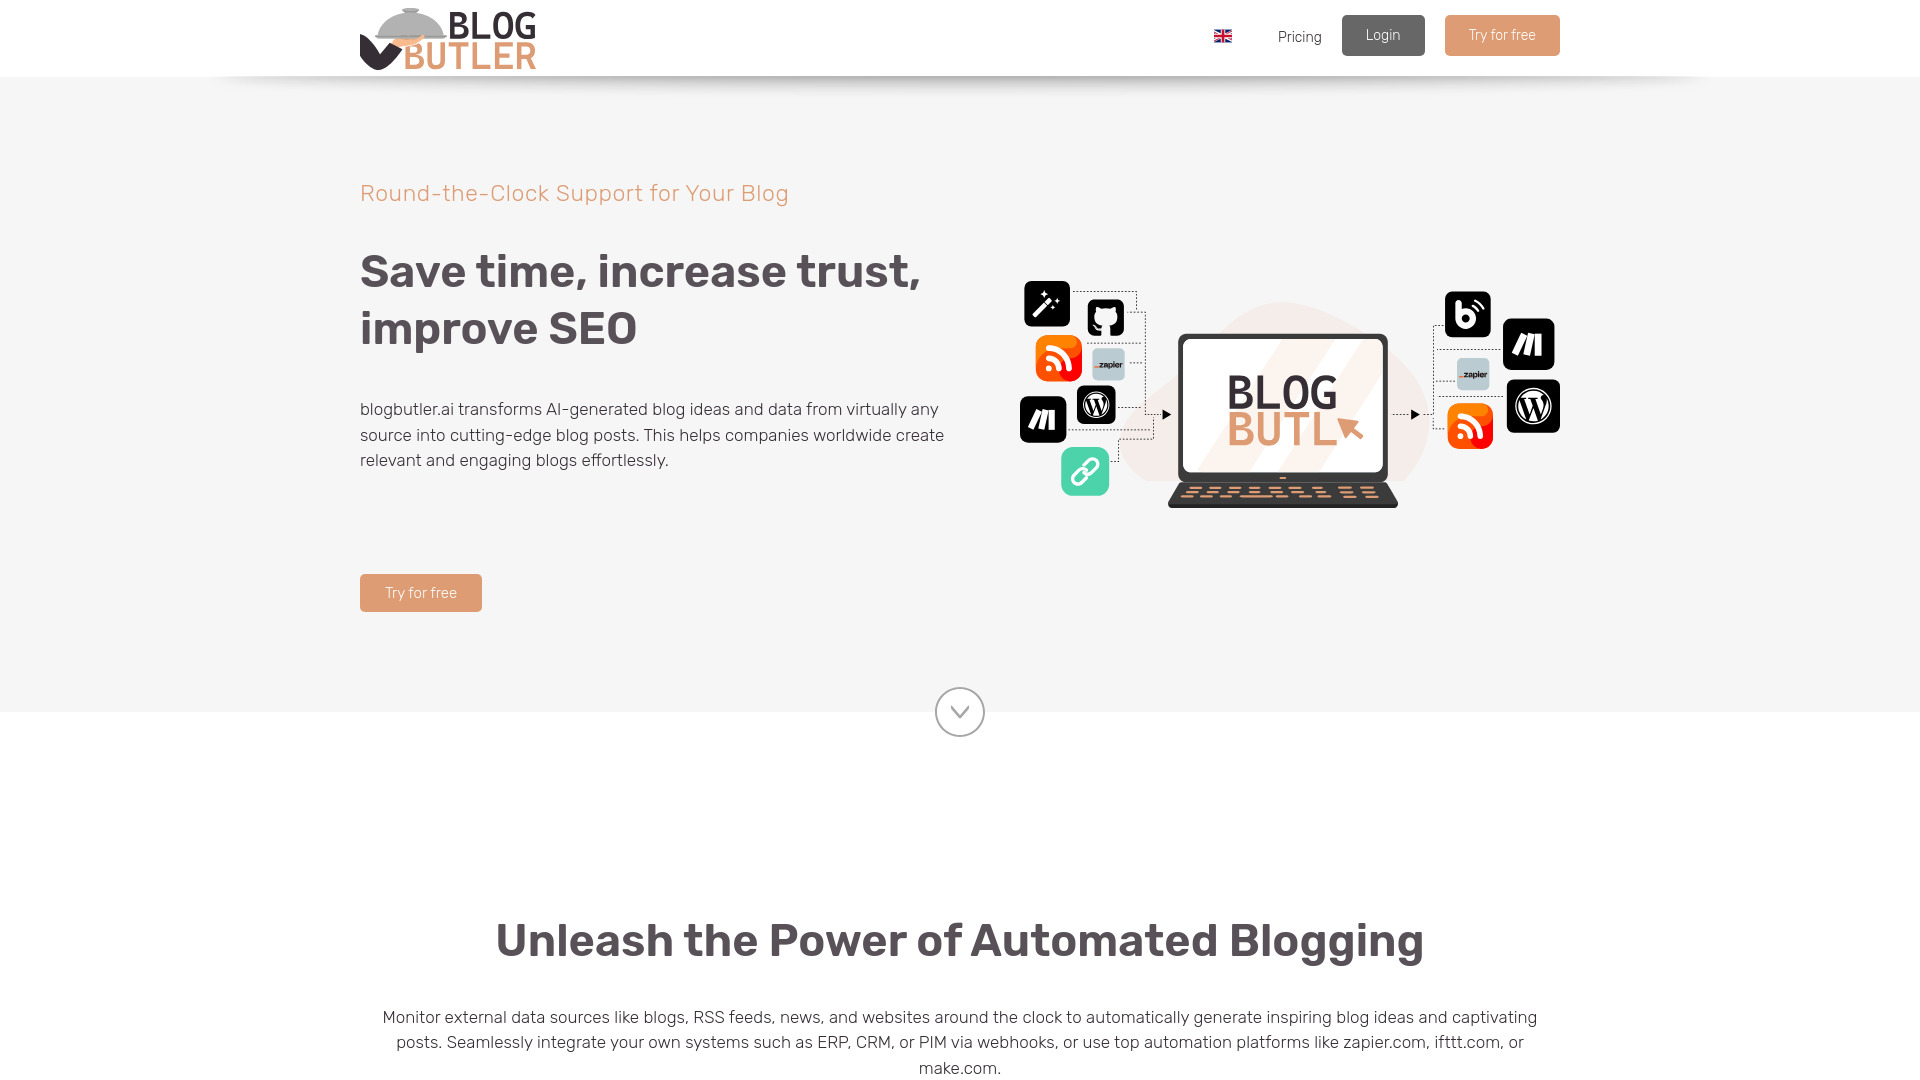Click the Zapier integration icon center
Viewport: 1920px width, 1080px height.
[x=1108, y=364]
